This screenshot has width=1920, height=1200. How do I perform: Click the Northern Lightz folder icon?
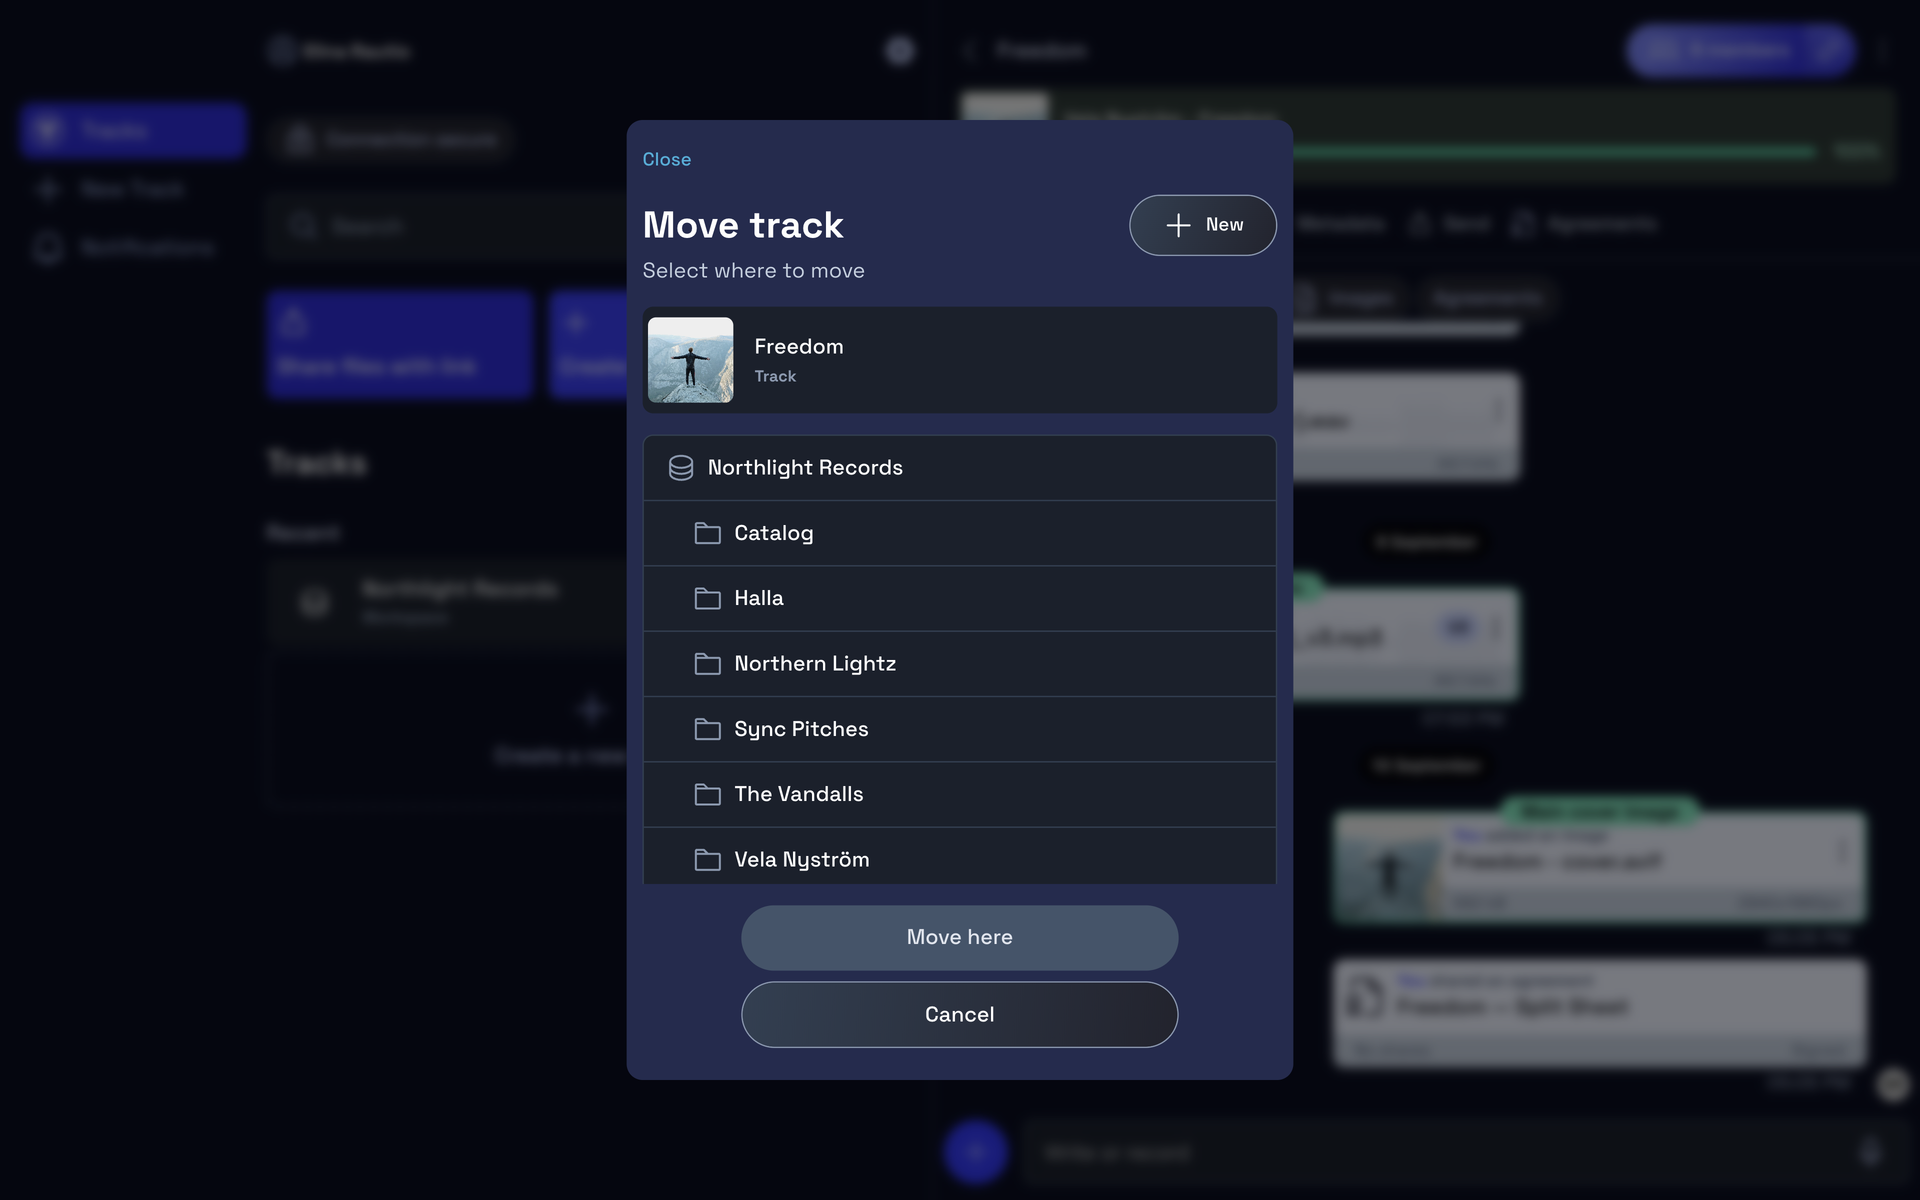707,664
